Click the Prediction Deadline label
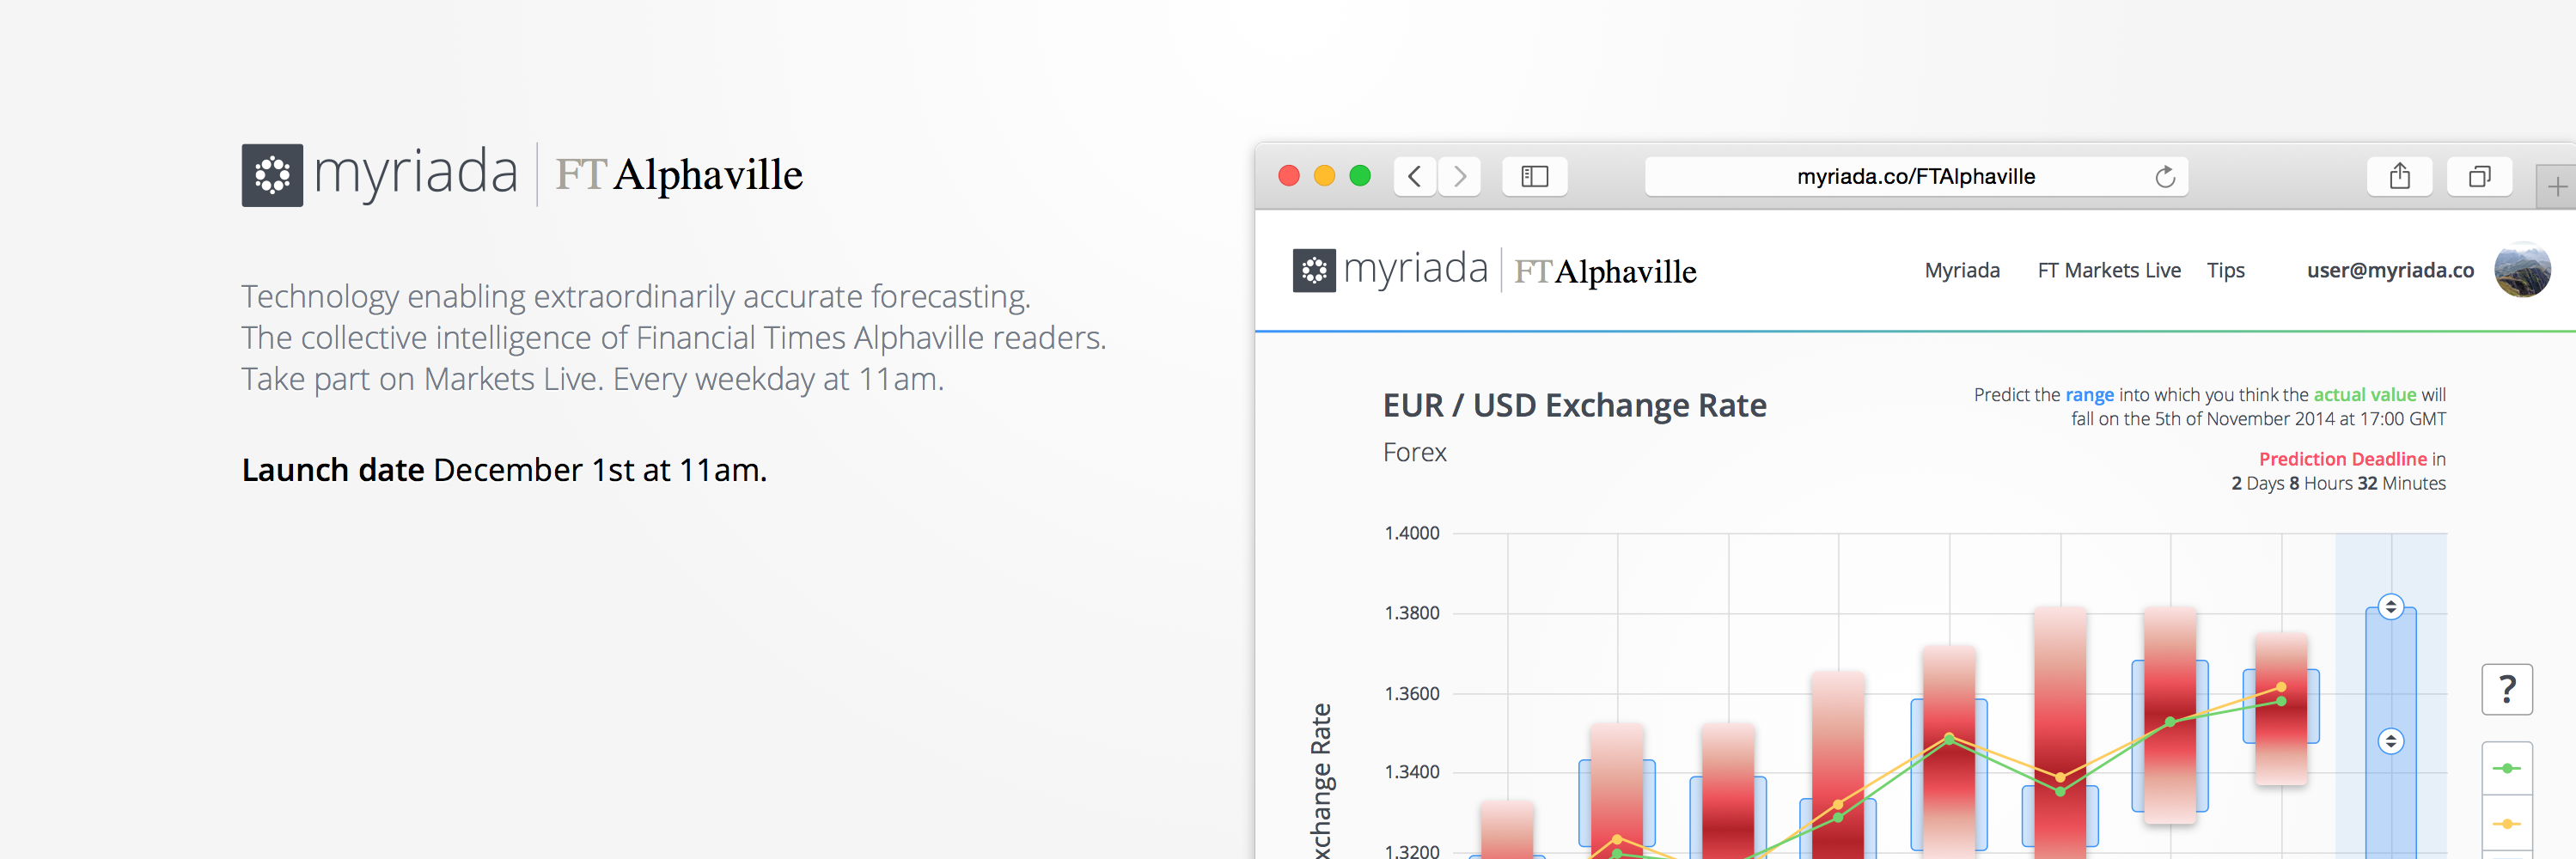 [x=2342, y=459]
